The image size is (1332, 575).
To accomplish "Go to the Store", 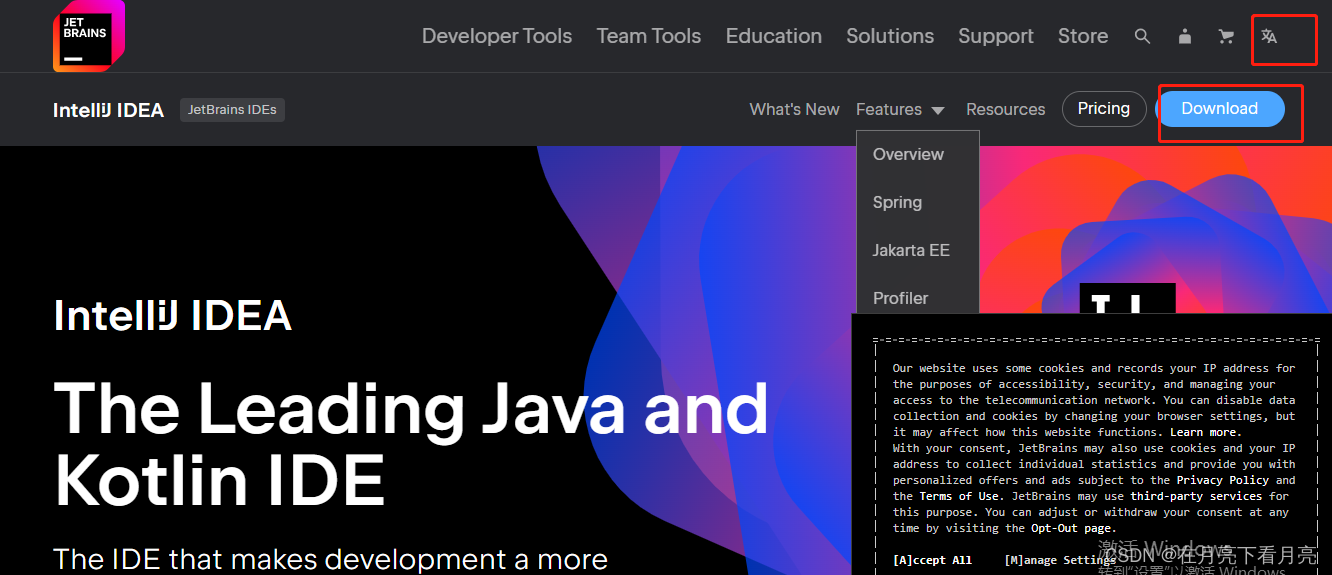I will point(1083,36).
